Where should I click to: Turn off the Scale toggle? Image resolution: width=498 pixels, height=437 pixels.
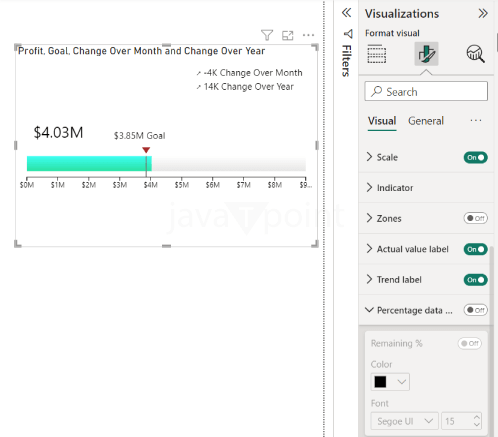[475, 157]
